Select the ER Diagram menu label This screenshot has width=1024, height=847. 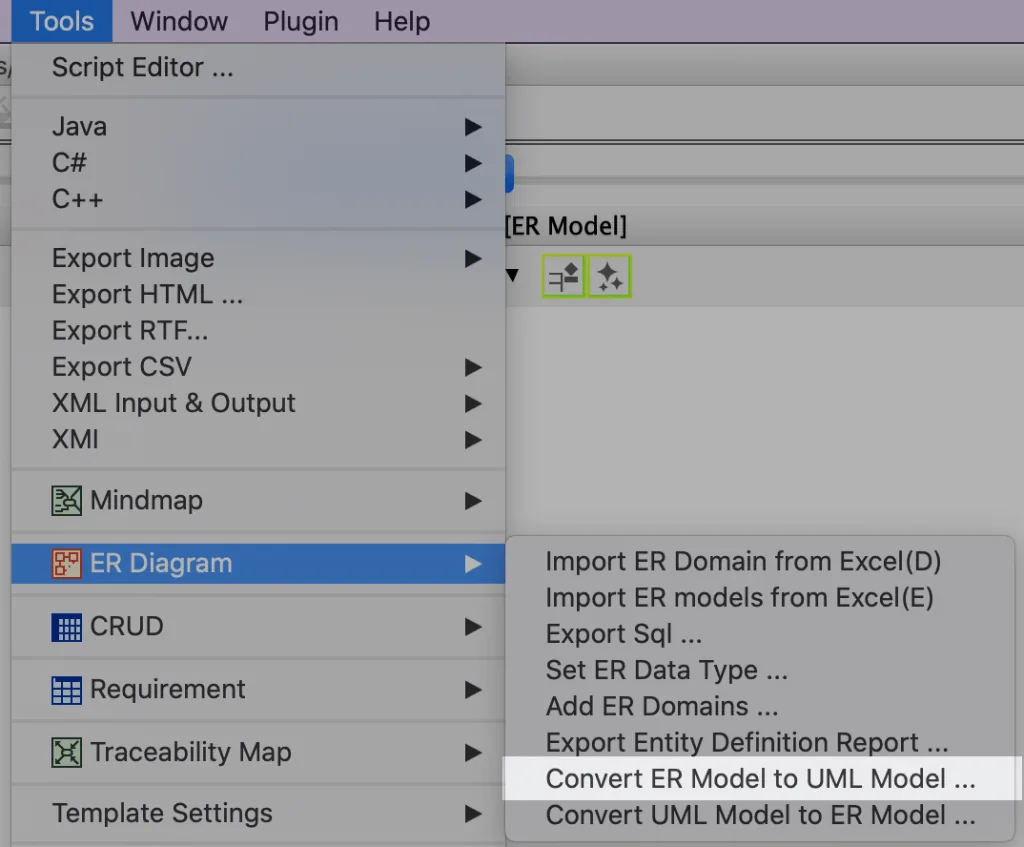pos(161,564)
